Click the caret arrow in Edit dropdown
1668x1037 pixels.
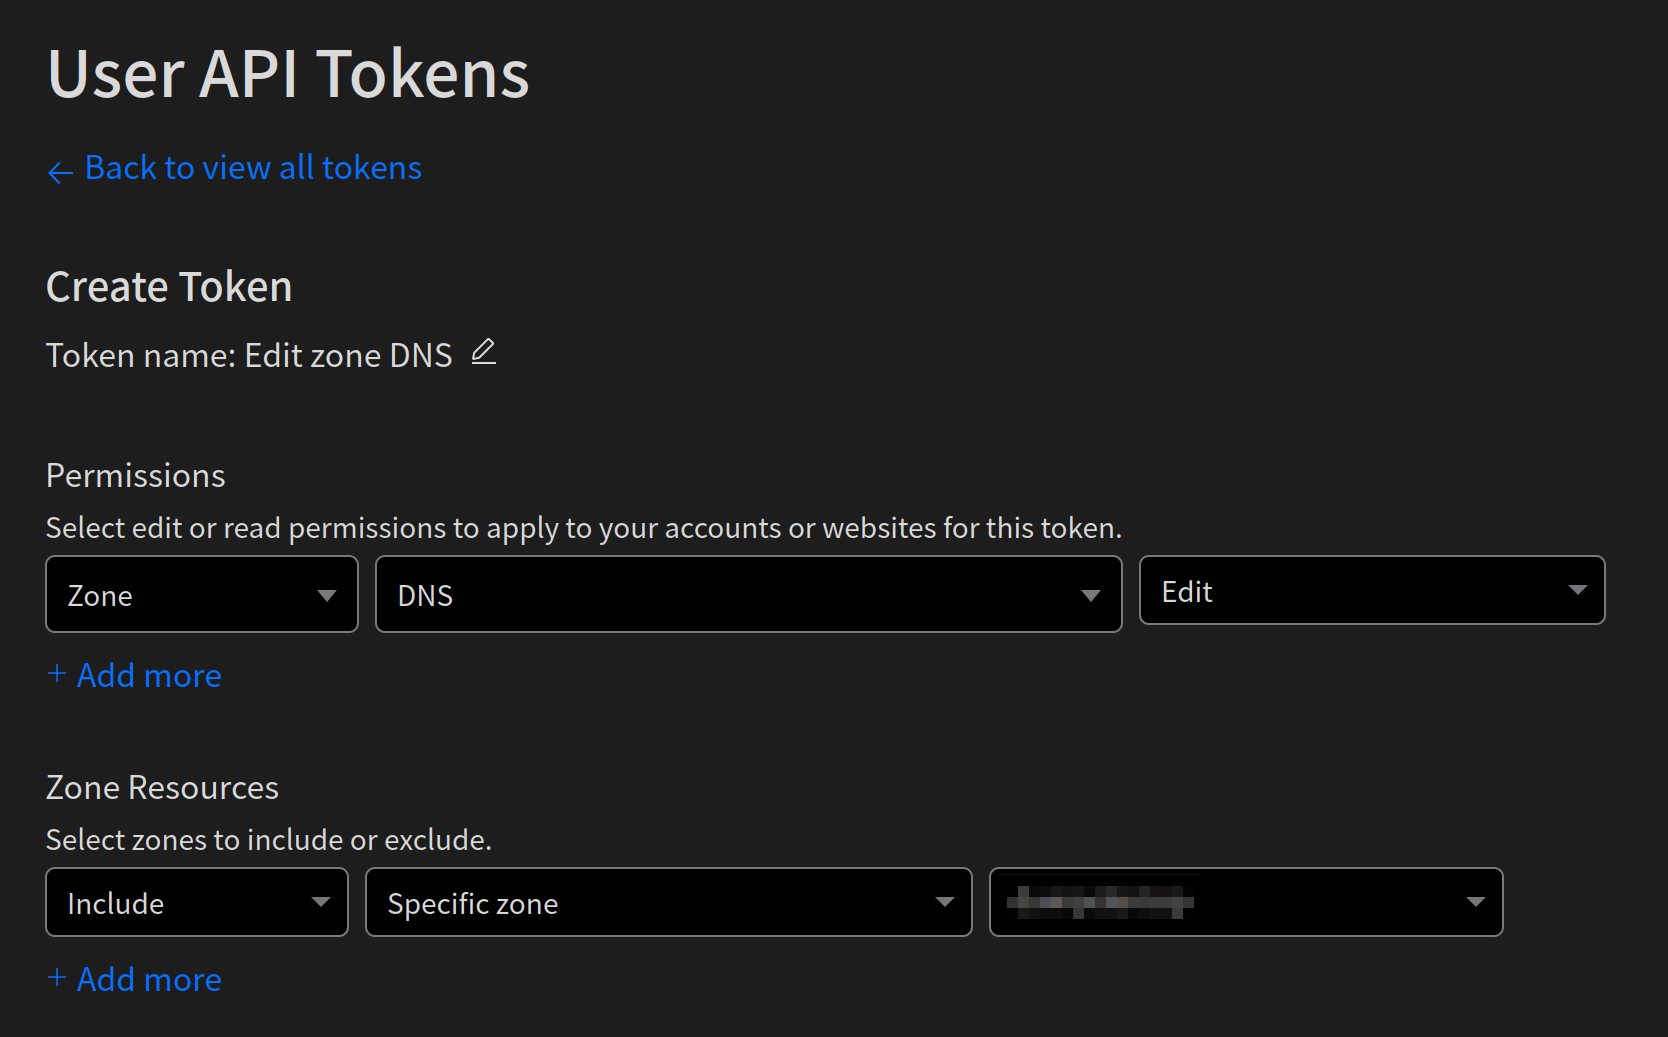coord(1577,590)
